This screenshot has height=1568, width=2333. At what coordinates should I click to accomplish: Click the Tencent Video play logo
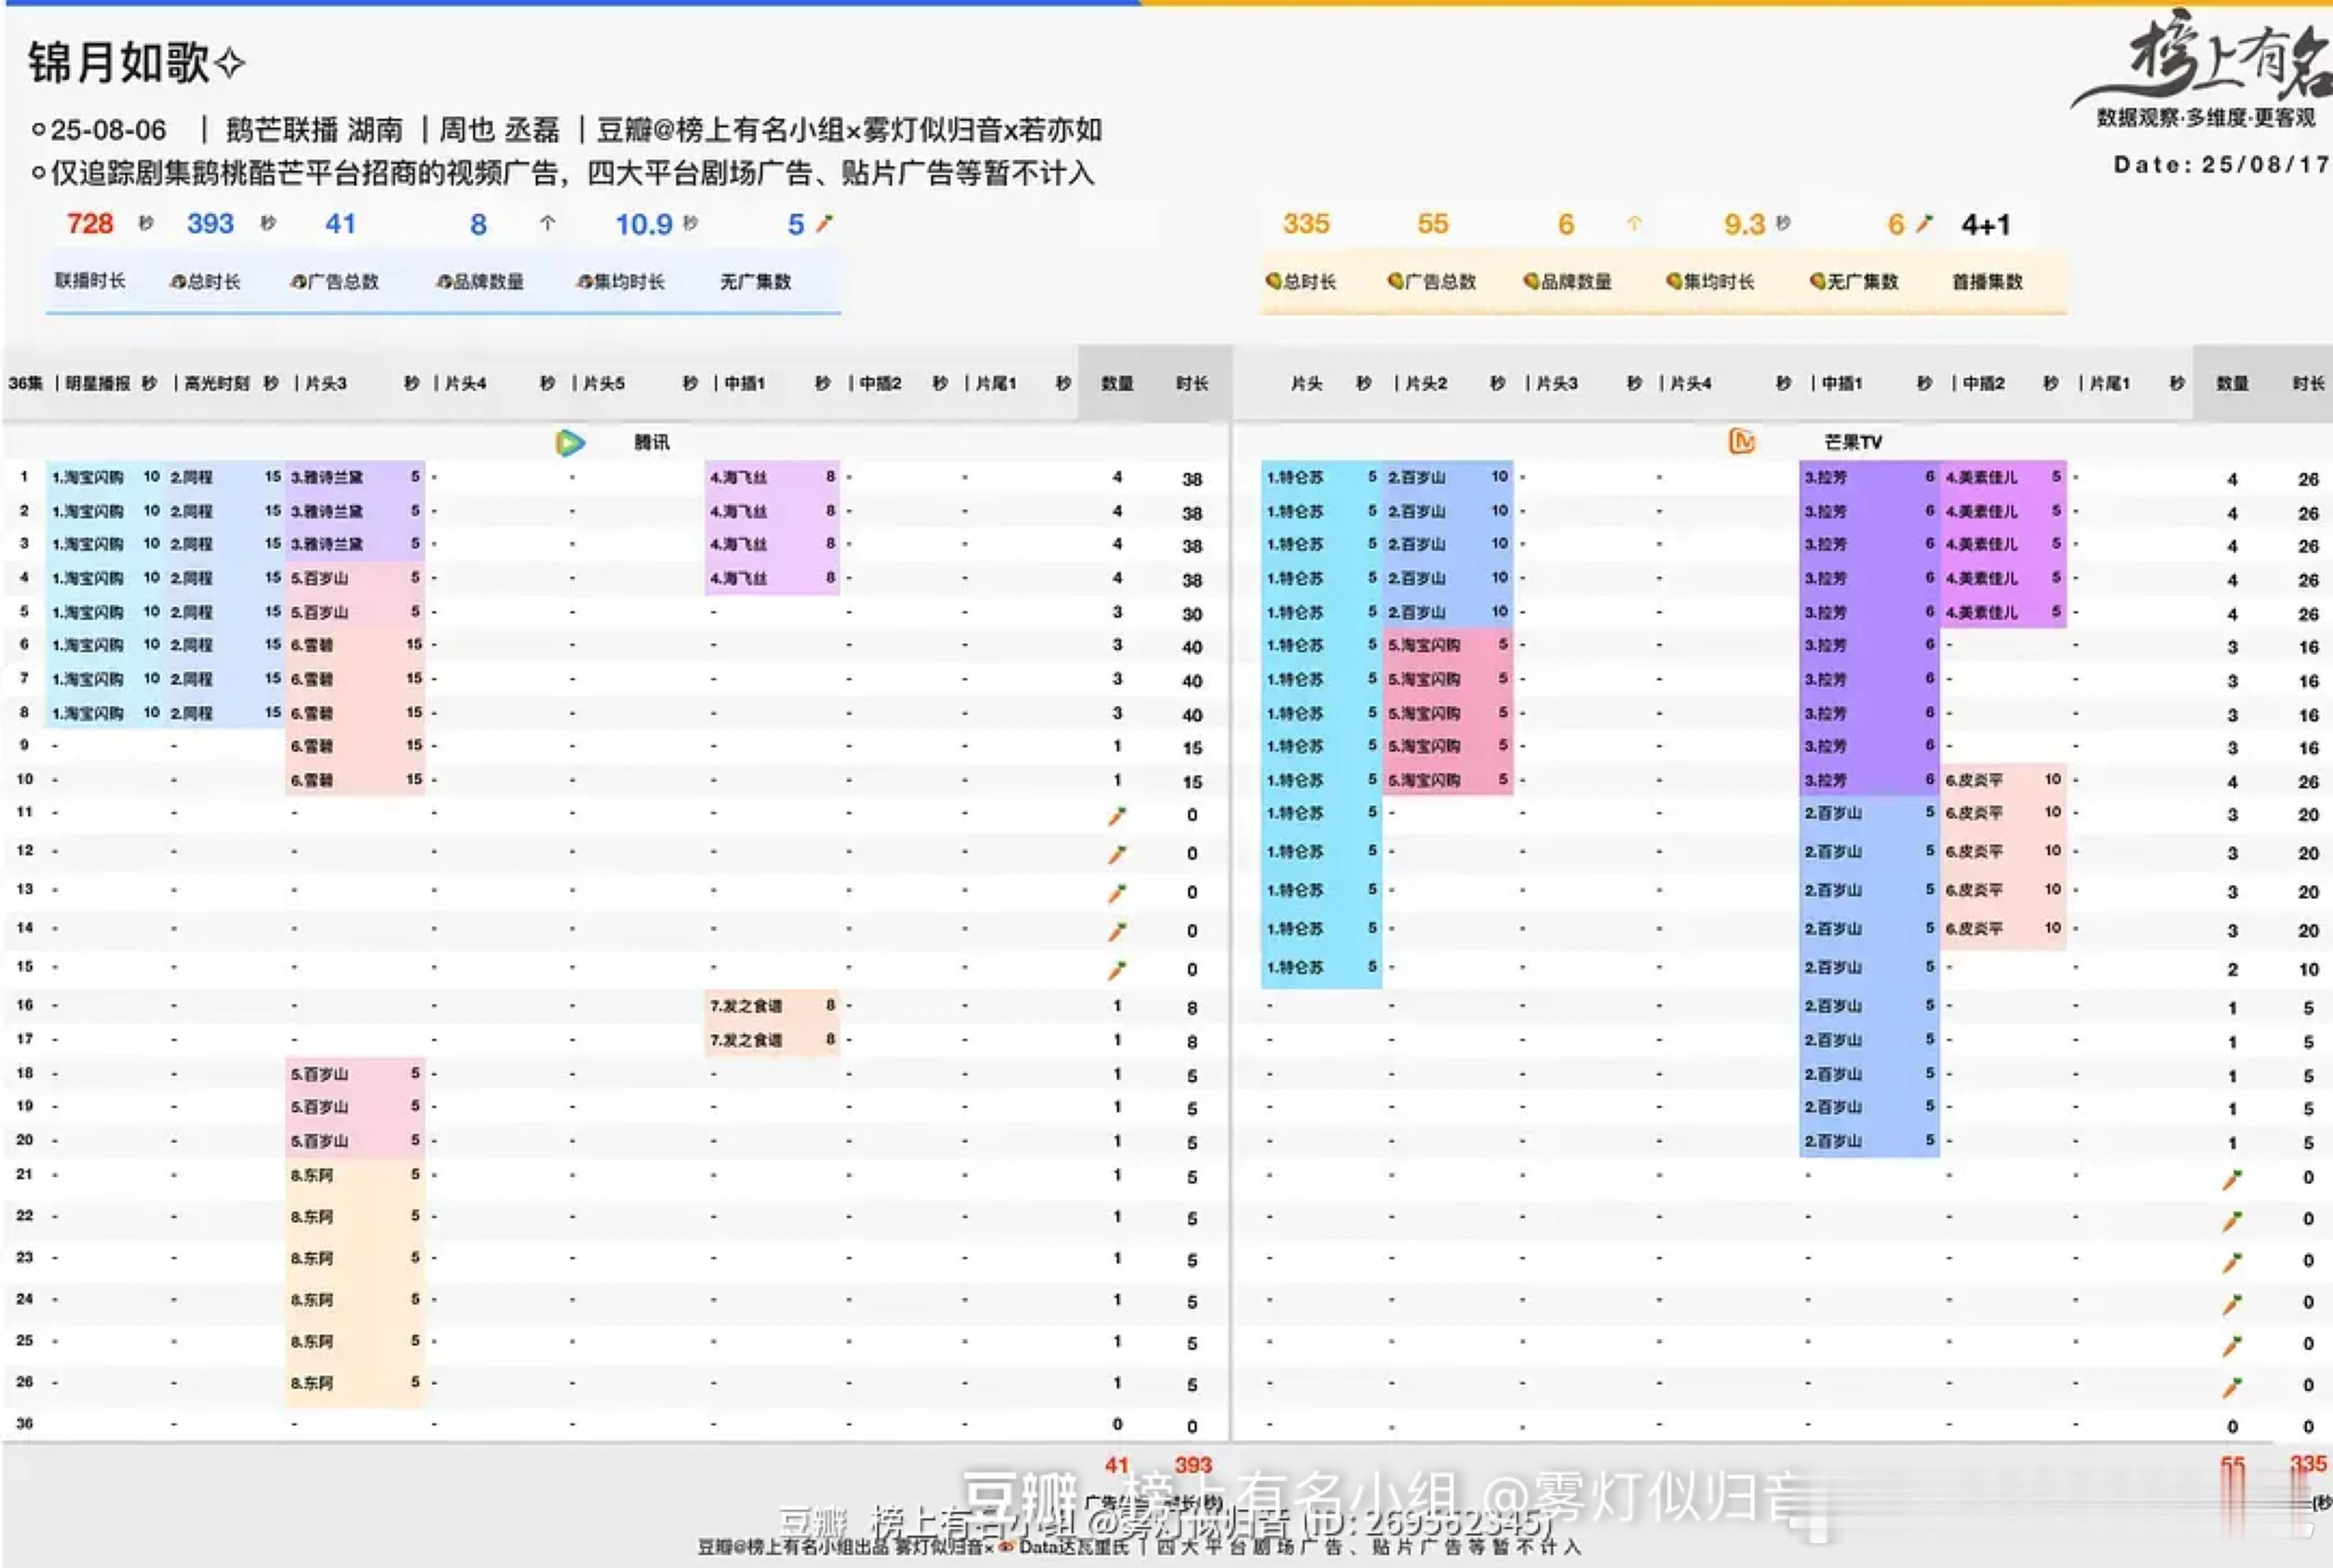point(570,442)
